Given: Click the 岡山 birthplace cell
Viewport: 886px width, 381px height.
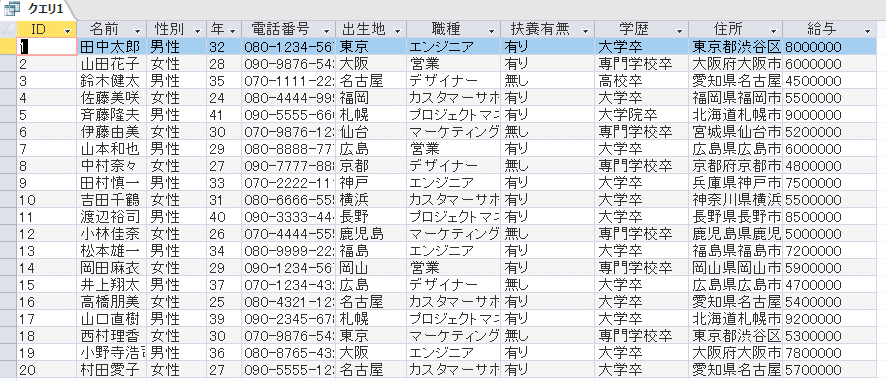Looking at the screenshot, I should coord(371,268).
